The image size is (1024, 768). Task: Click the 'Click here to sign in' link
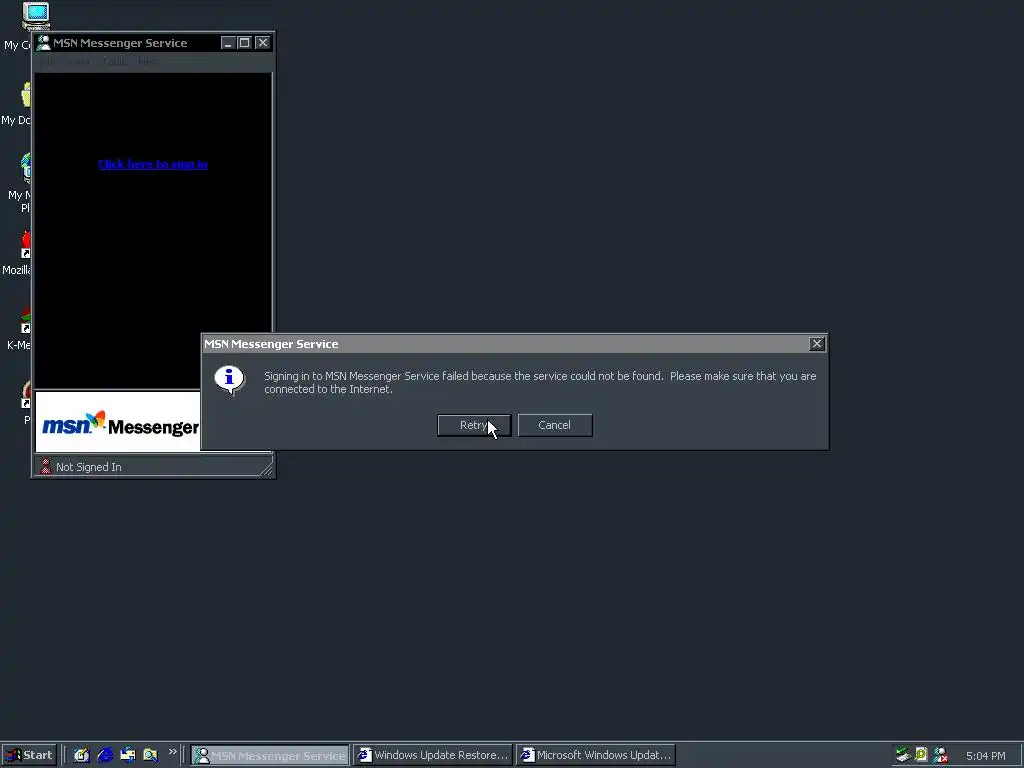153,164
